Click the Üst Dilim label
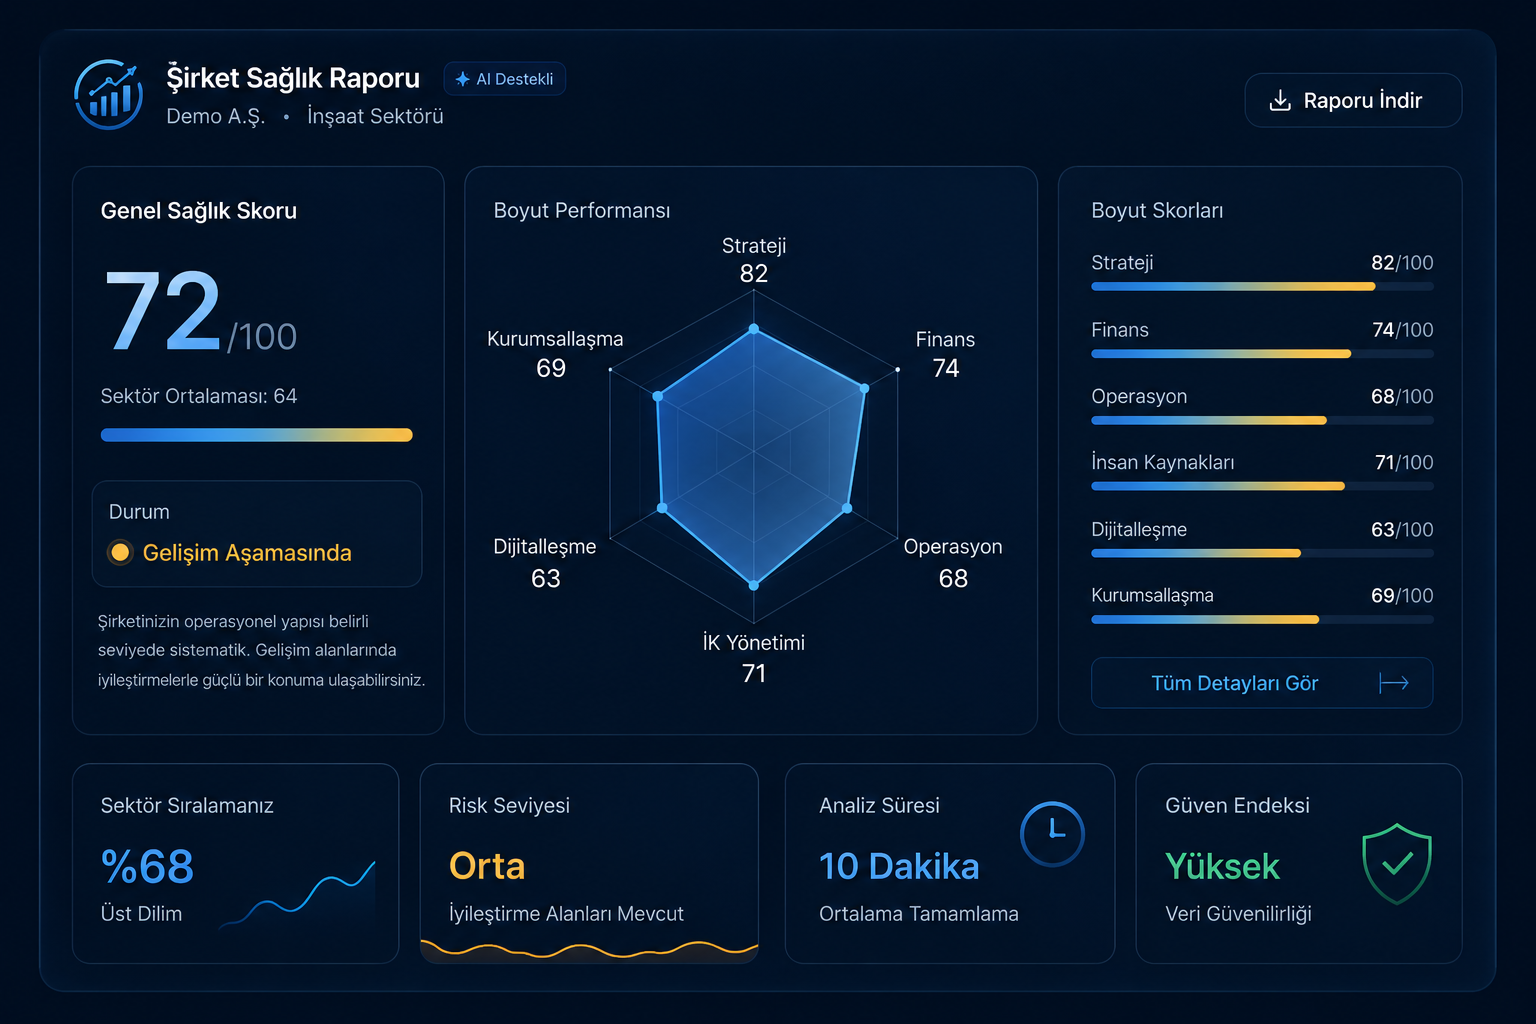 (141, 914)
